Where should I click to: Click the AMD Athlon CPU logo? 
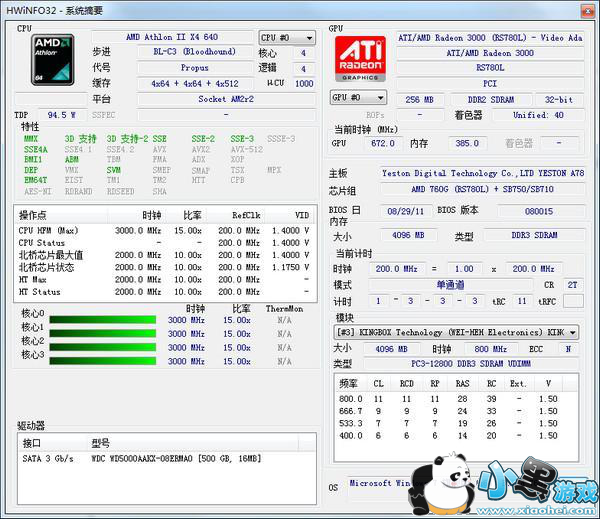coord(52,60)
